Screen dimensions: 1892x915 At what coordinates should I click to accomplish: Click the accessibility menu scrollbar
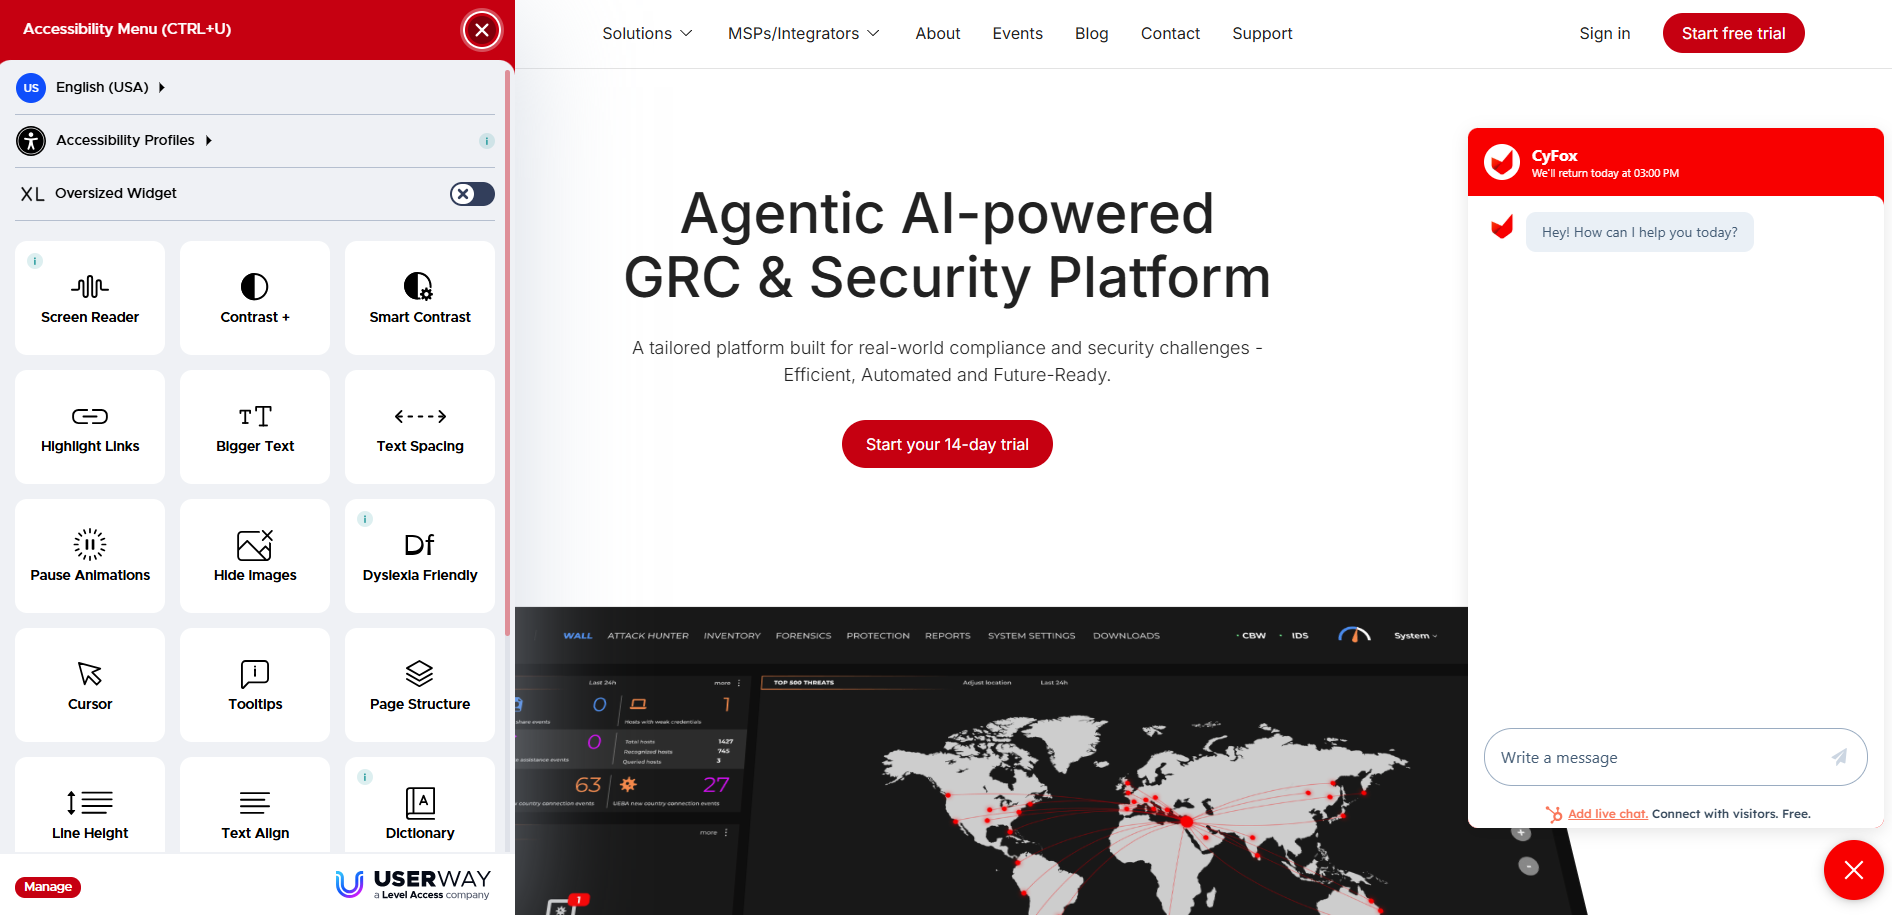tap(508, 350)
